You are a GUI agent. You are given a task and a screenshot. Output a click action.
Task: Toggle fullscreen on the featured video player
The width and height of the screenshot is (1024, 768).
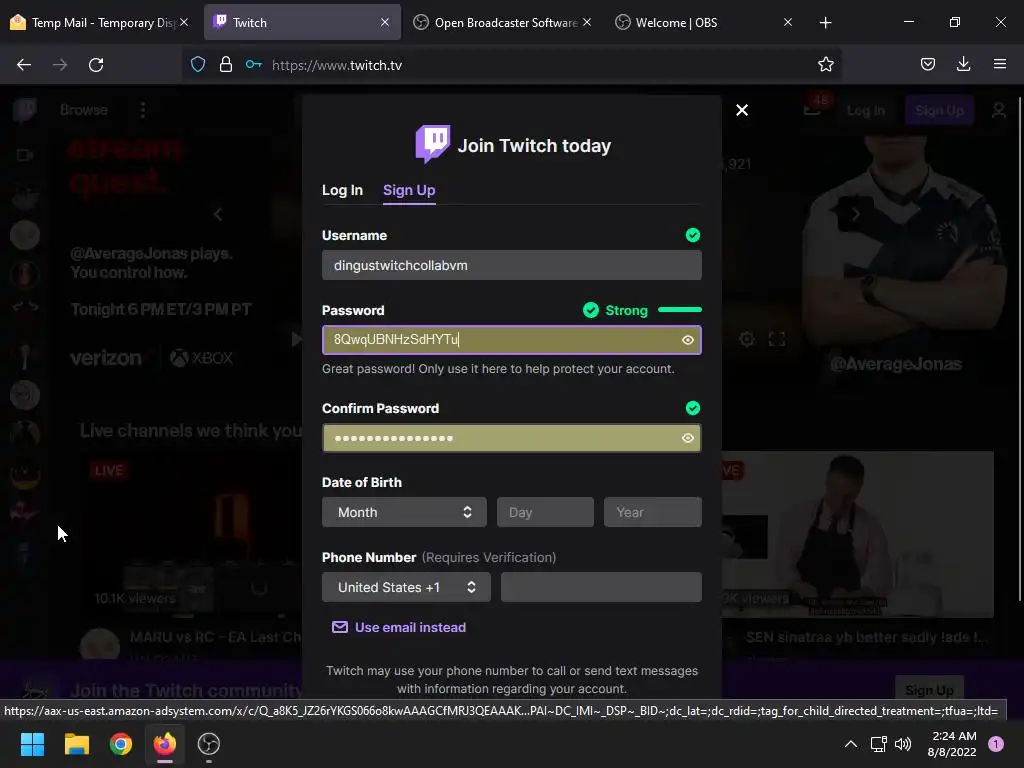point(776,339)
